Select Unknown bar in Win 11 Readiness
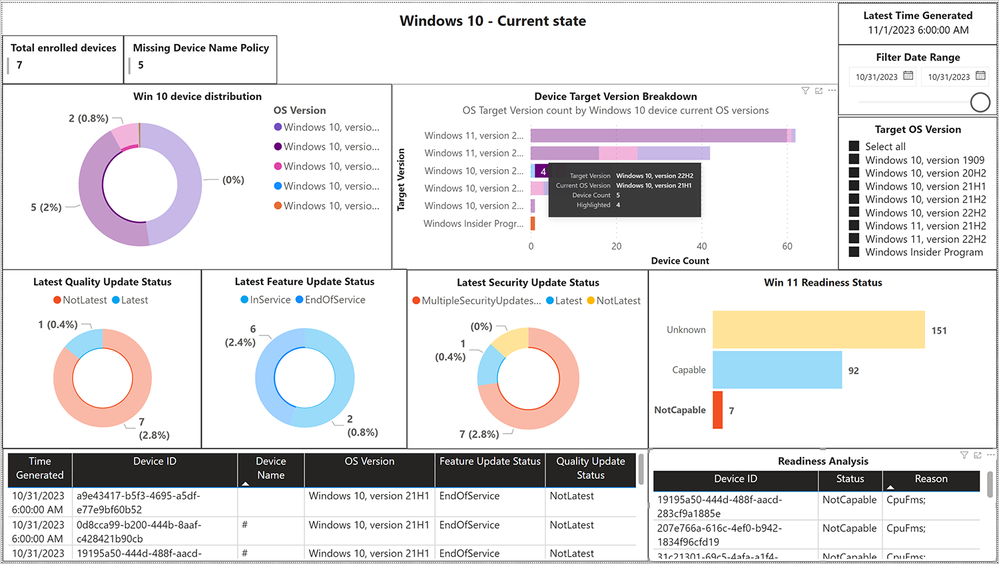 [819, 330]
